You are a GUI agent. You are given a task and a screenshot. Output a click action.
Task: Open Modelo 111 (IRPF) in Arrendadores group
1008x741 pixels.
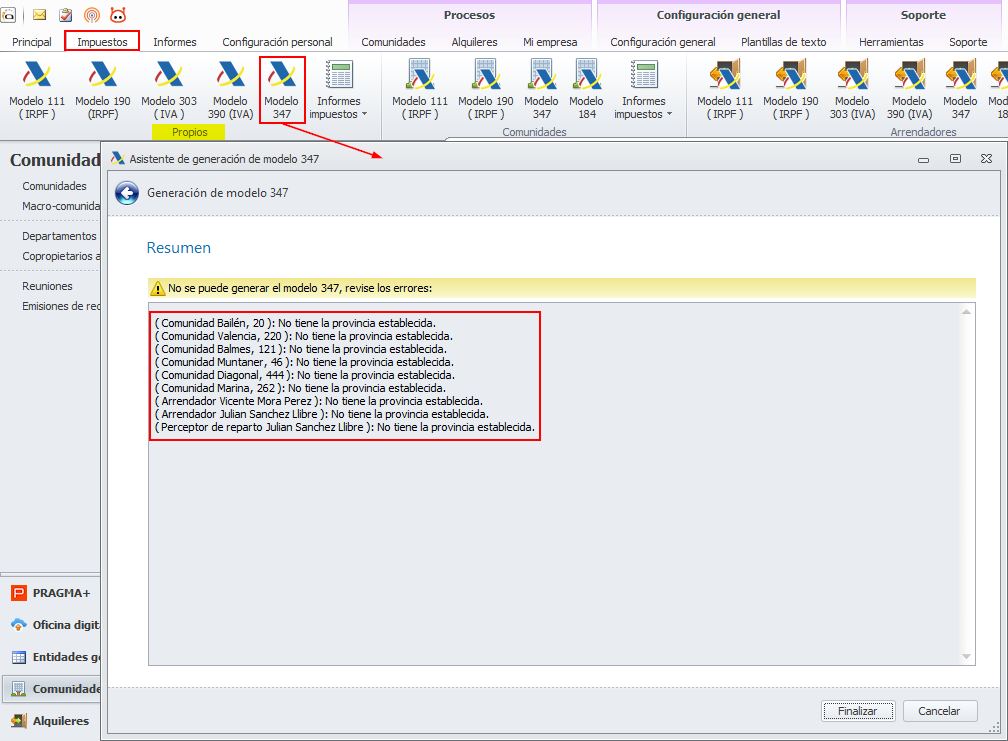pyautogui.click(x=724, y=89)
